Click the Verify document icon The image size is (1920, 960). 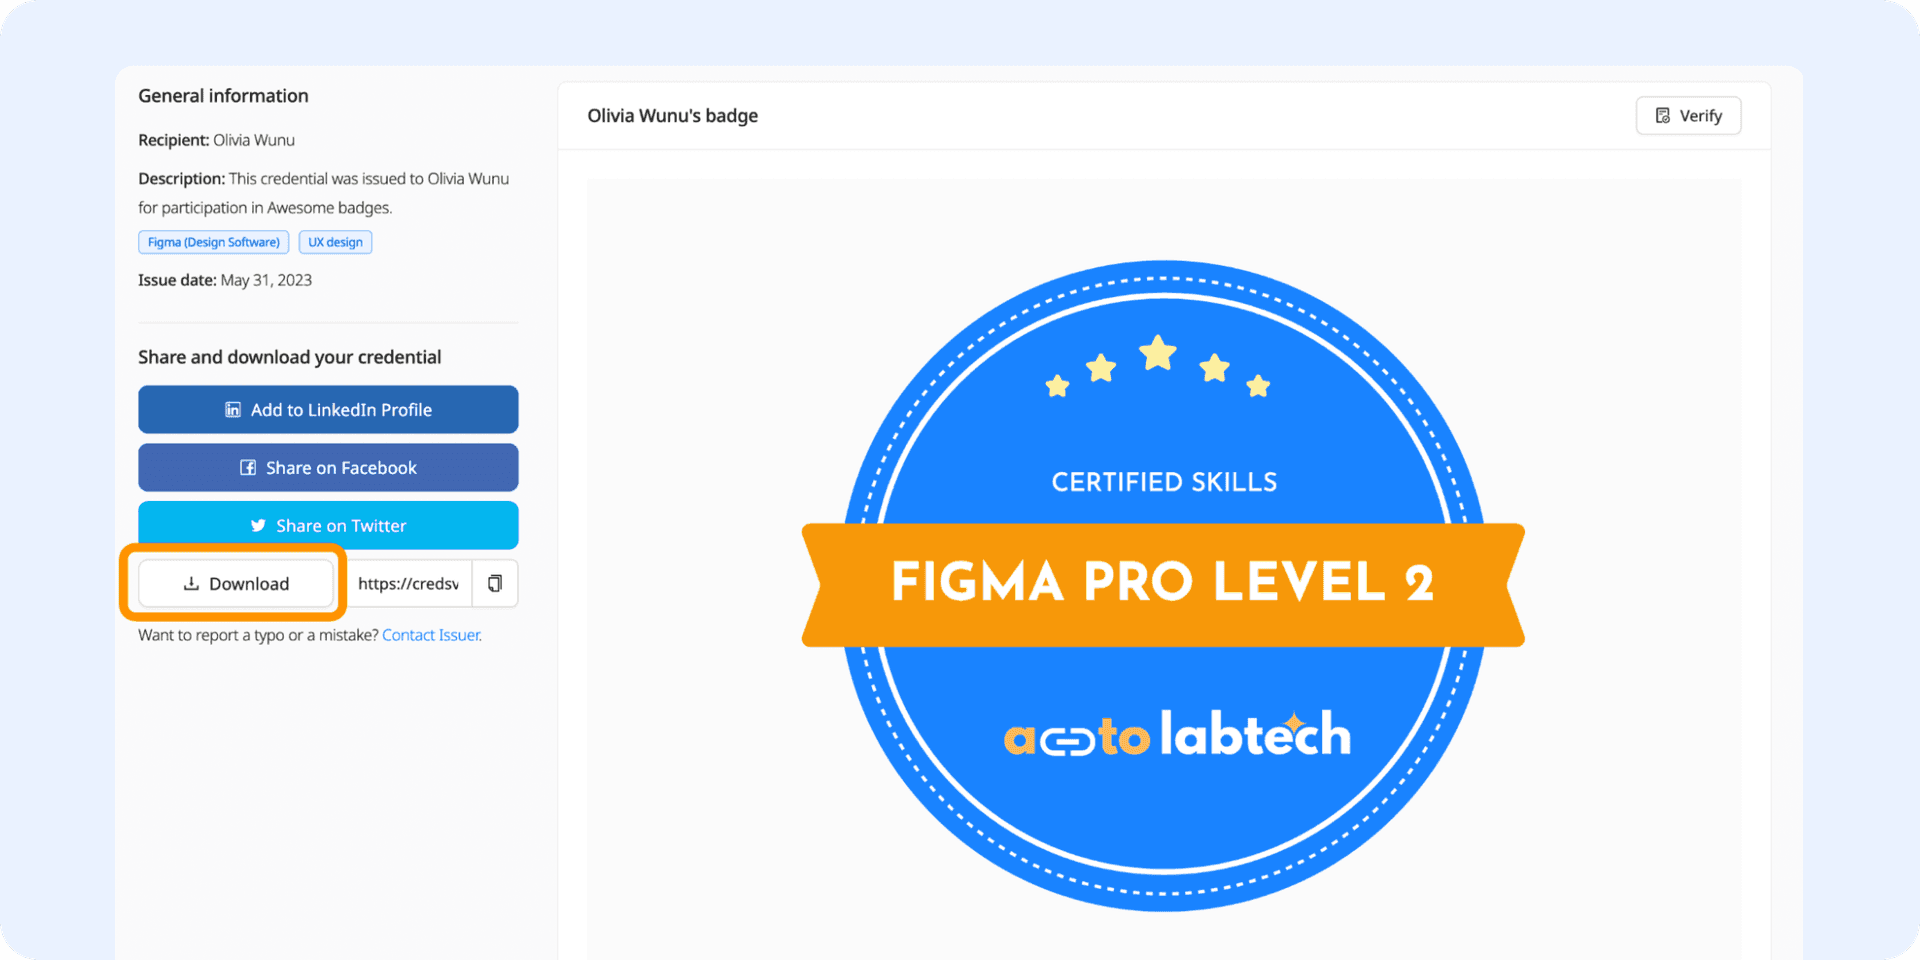click(x=1663, y=116)
